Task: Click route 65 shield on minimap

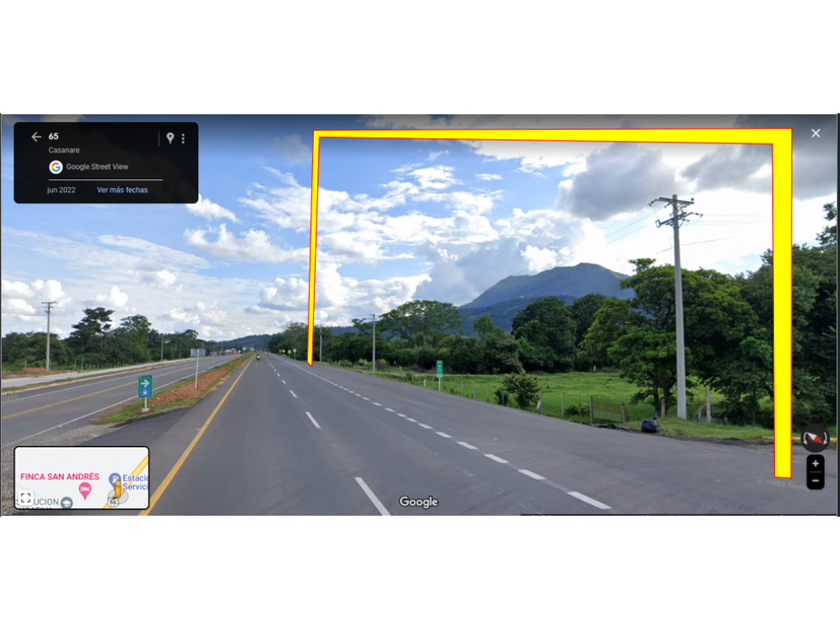Action: (113, 502)
